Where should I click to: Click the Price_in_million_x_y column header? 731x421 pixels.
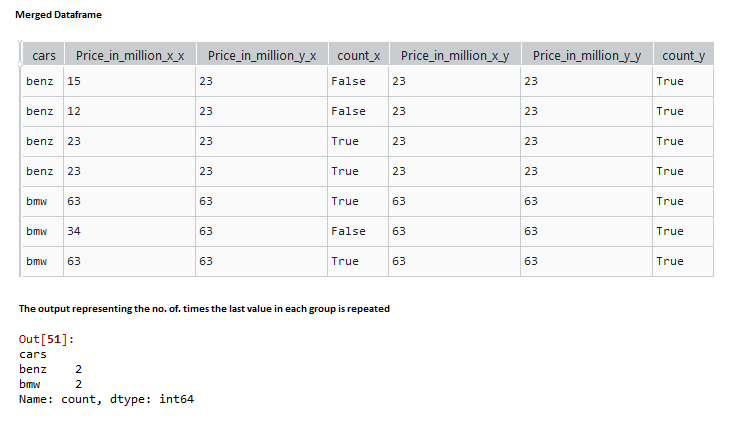tap(454, 55)
